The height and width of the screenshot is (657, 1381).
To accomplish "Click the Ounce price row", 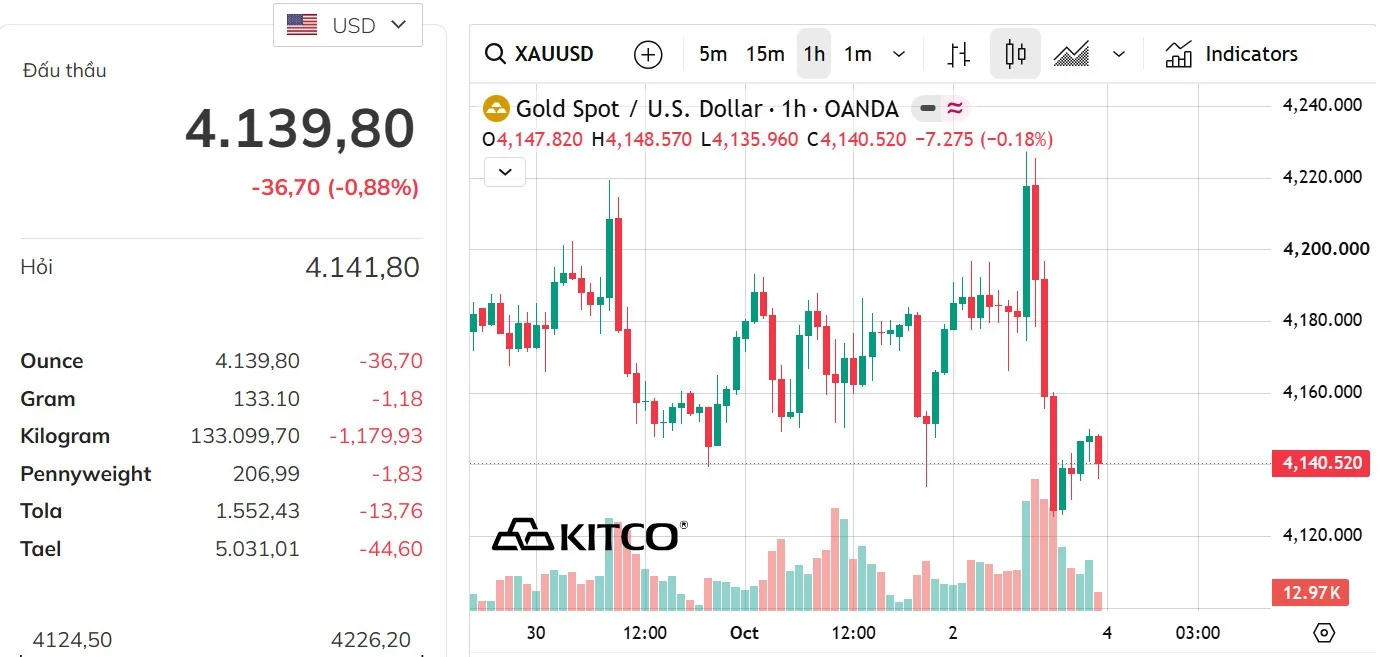I will [221, 361].
